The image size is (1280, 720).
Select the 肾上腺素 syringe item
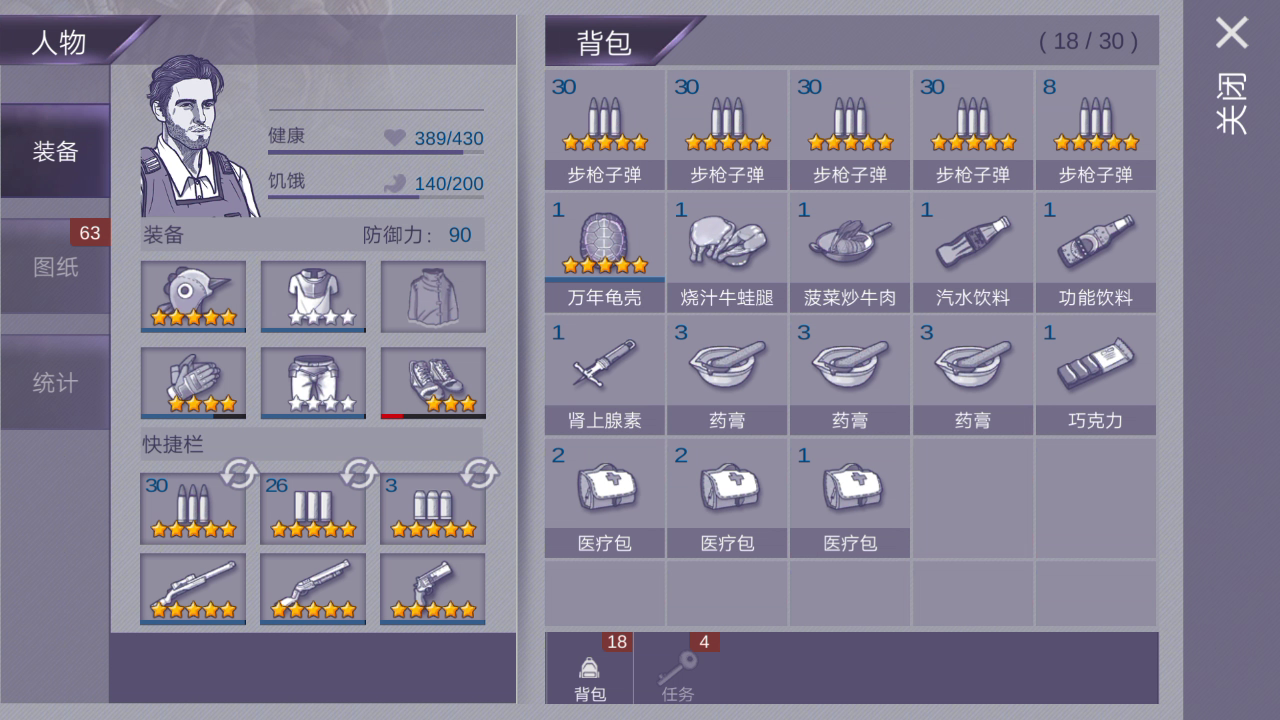[604, 376]
